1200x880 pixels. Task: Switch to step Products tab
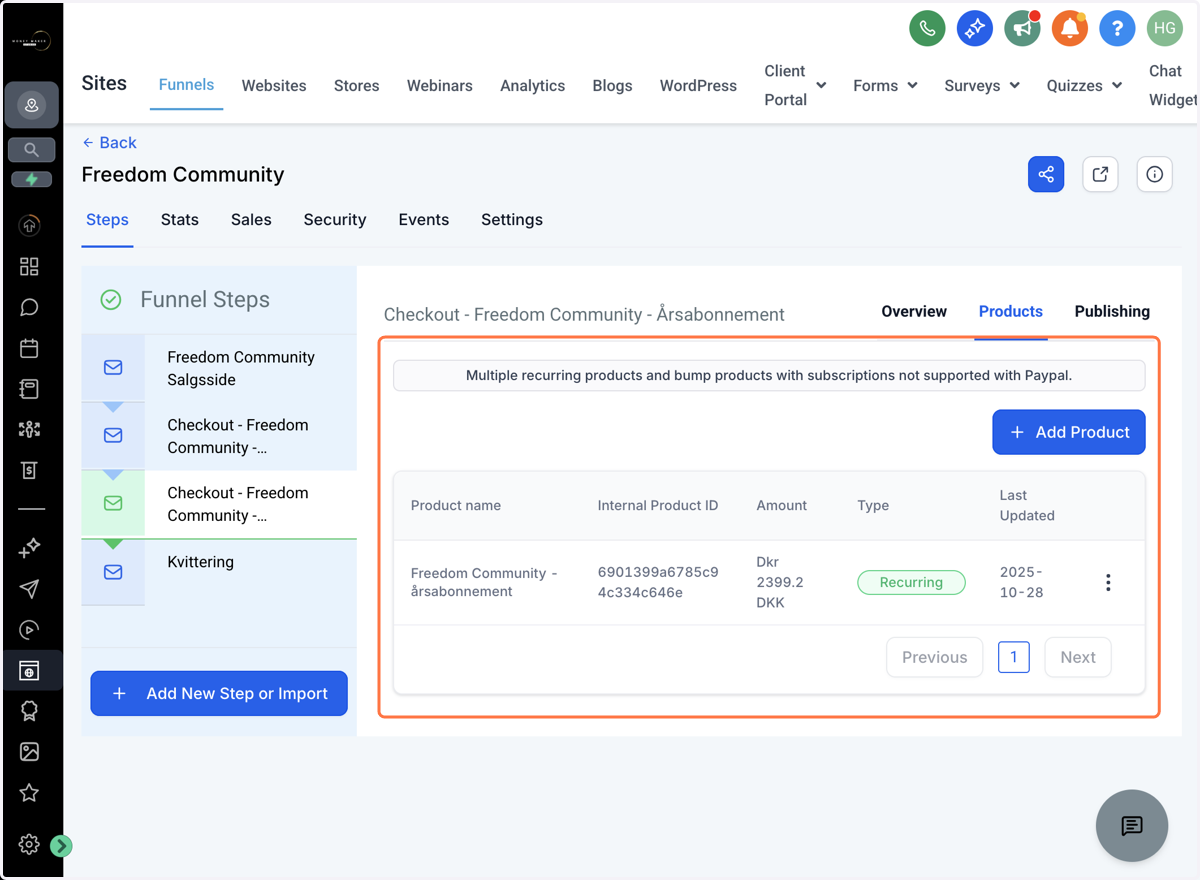click(x=1011, y=312)
